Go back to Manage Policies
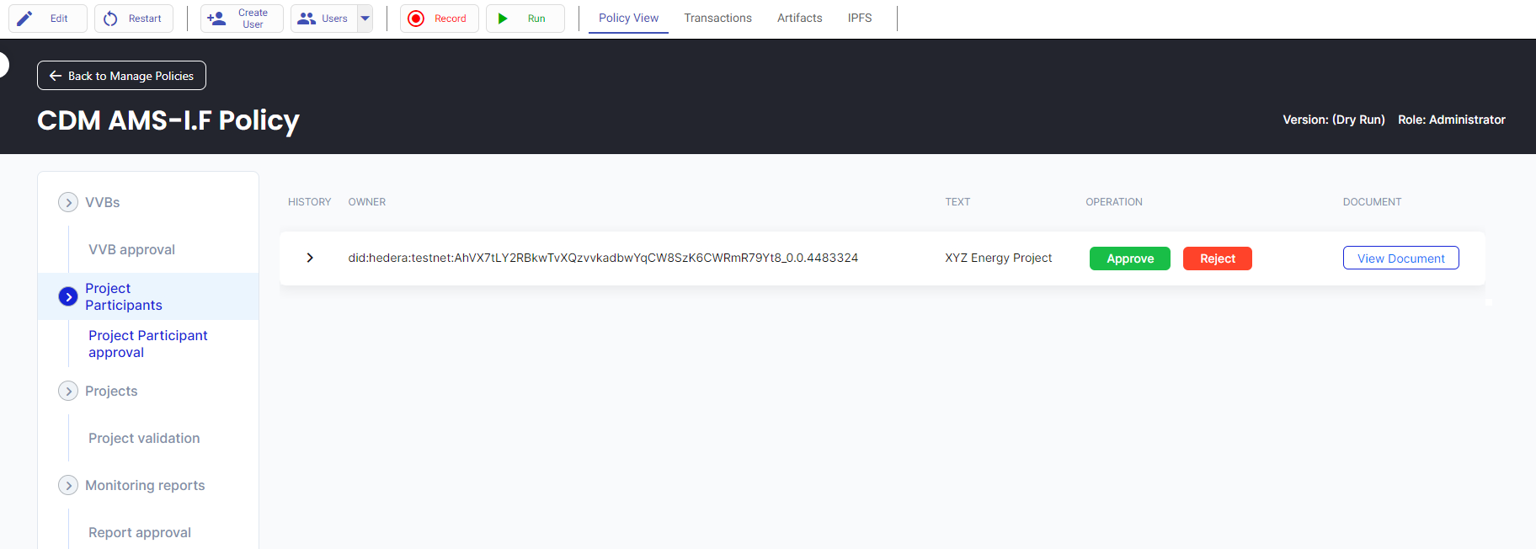Screen dimensions: 1536x549 point(122,76)
